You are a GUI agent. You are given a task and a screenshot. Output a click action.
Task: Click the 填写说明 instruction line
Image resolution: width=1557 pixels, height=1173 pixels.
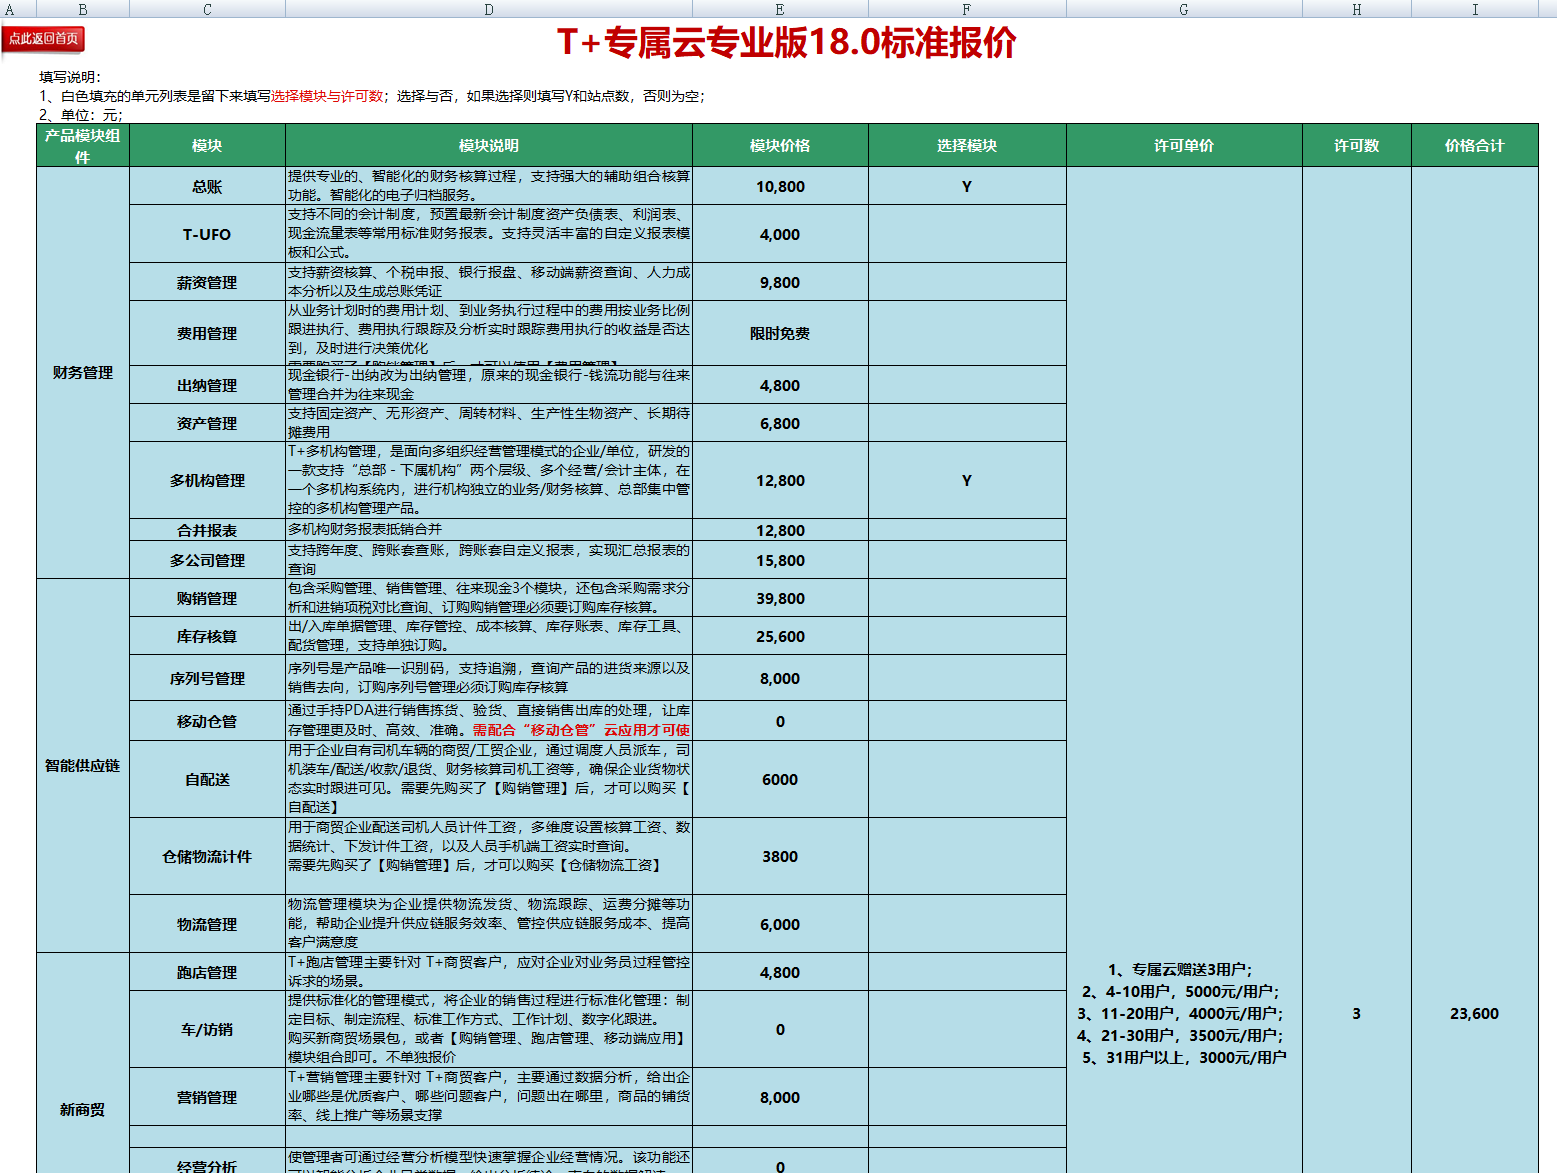pos(70,77)
